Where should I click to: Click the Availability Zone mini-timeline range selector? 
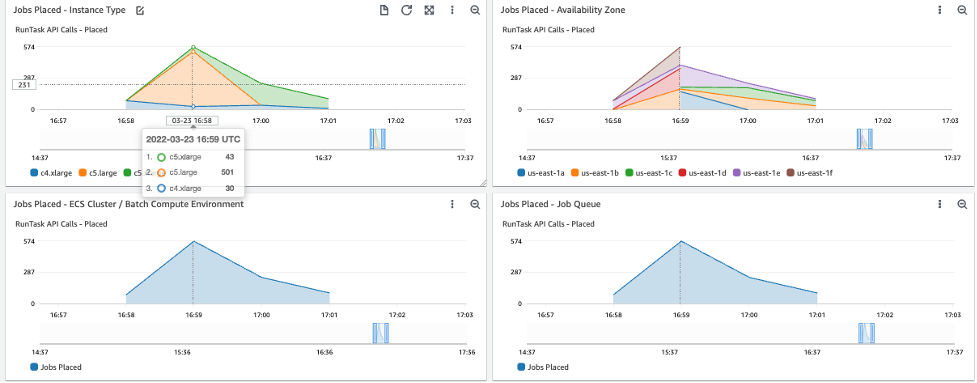pyautogui.click(x=865, y=139)
